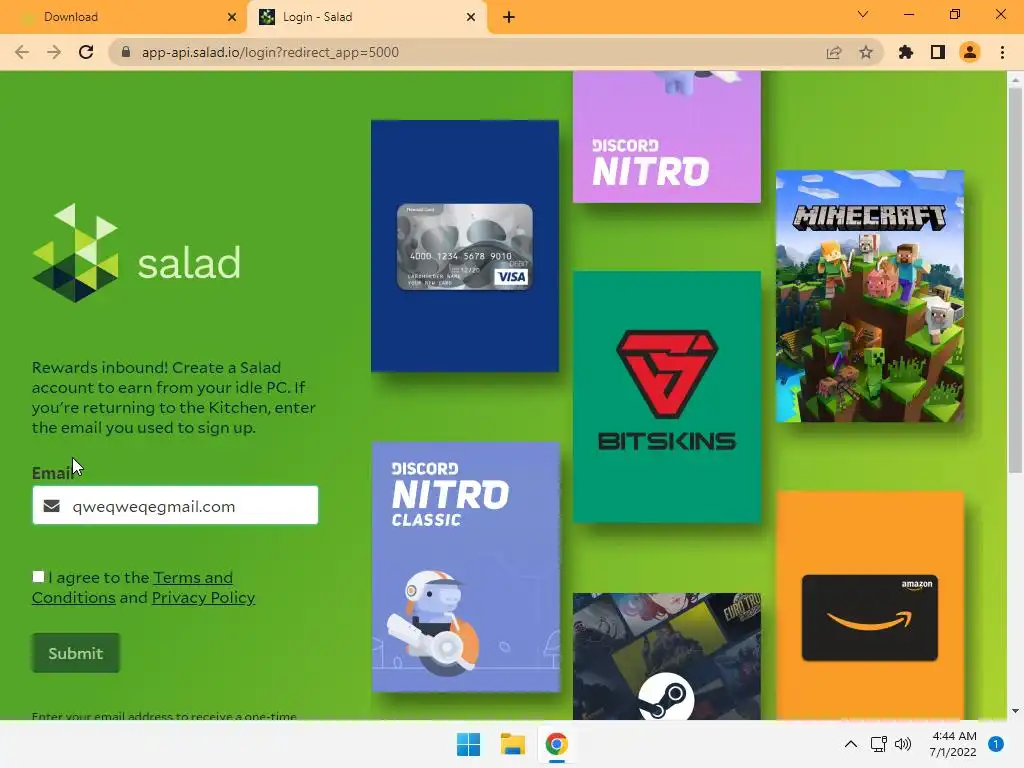Click the Salad logo
Image resolution: width=1024 pixels, height=768 pixels.
(136, 253)
